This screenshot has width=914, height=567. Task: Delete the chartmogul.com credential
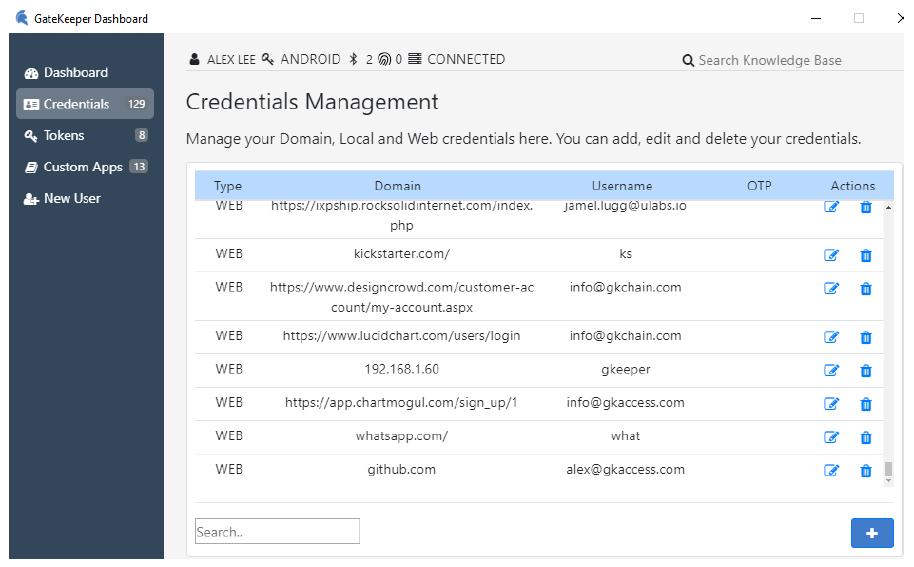pos(866,404)
